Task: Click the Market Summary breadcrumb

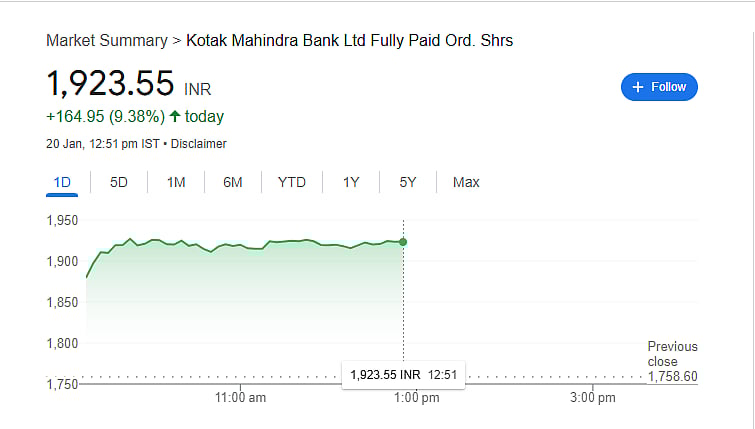Action: [x=106, y=41]
